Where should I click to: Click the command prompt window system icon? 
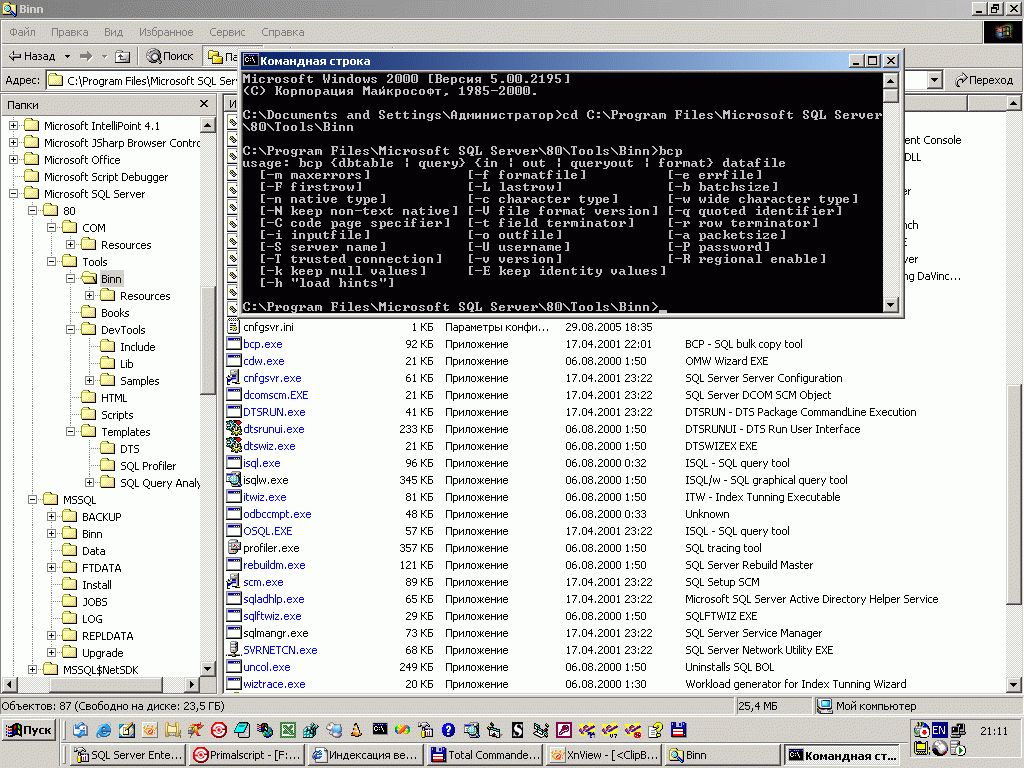click(250, 60)
